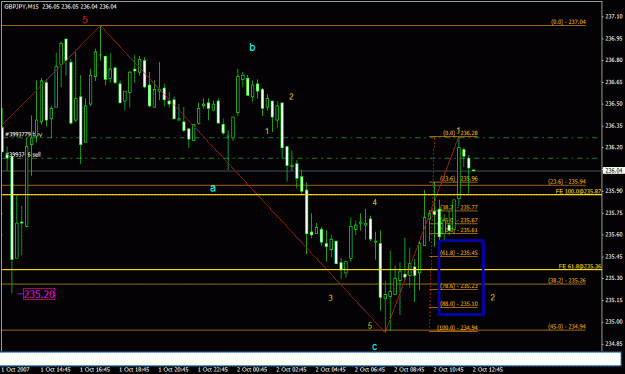Click 236.65 on the price axis
The height and width of the screenshot is (374, 625).
click(614, 82)
